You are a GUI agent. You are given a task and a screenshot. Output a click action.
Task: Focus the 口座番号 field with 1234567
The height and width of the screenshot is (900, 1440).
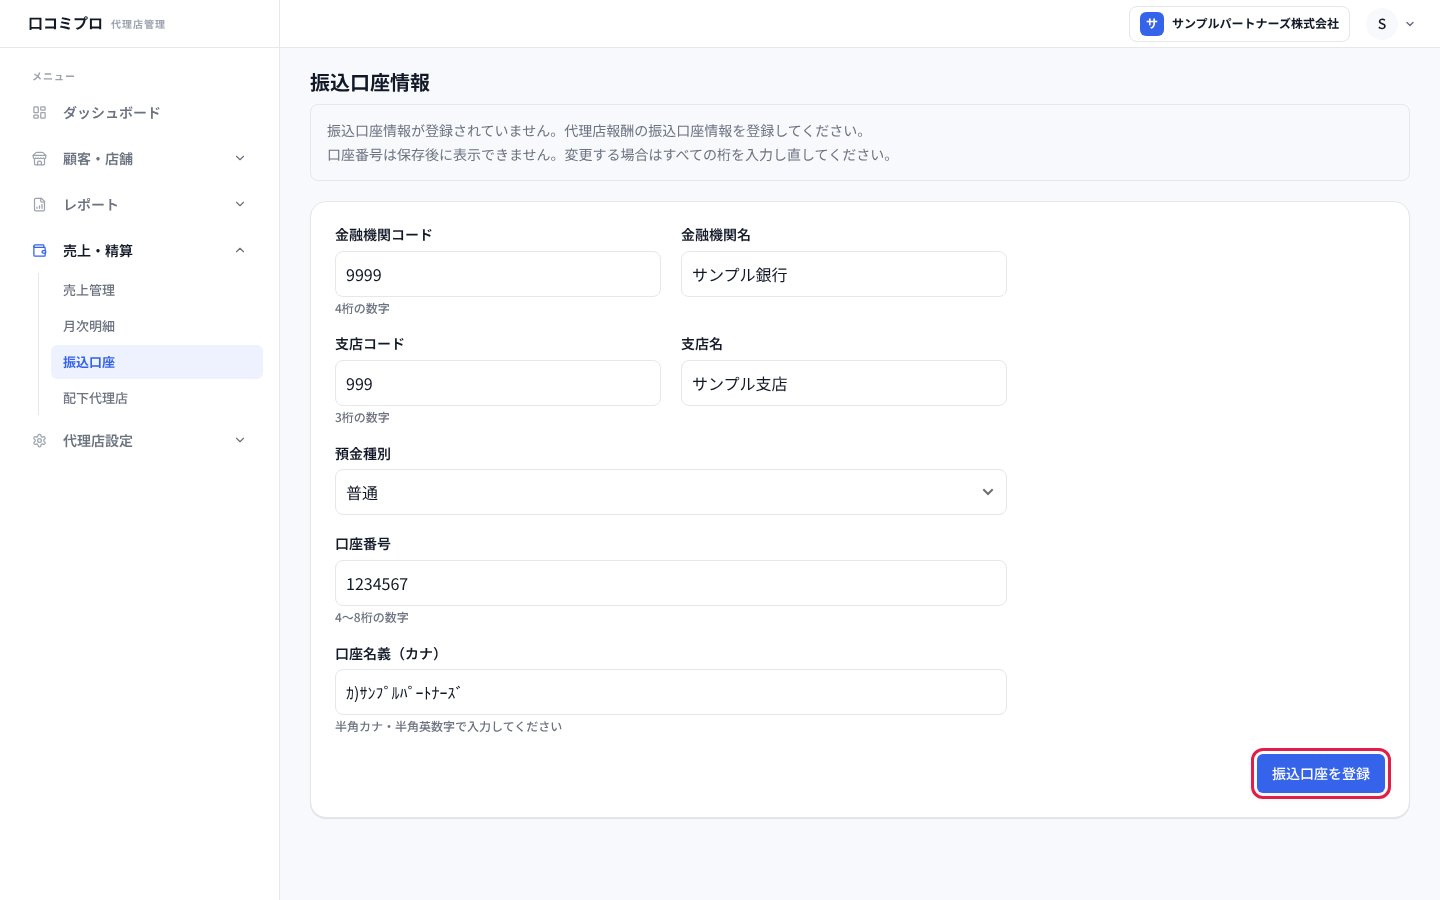click(671, 583)
